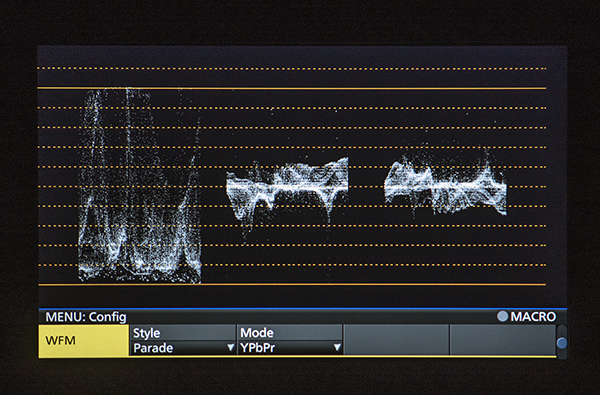The width and height of the screenshot is (600, 395).
Task: Click the topmost dotted graticule line
Action: click(x=292, y=69)
